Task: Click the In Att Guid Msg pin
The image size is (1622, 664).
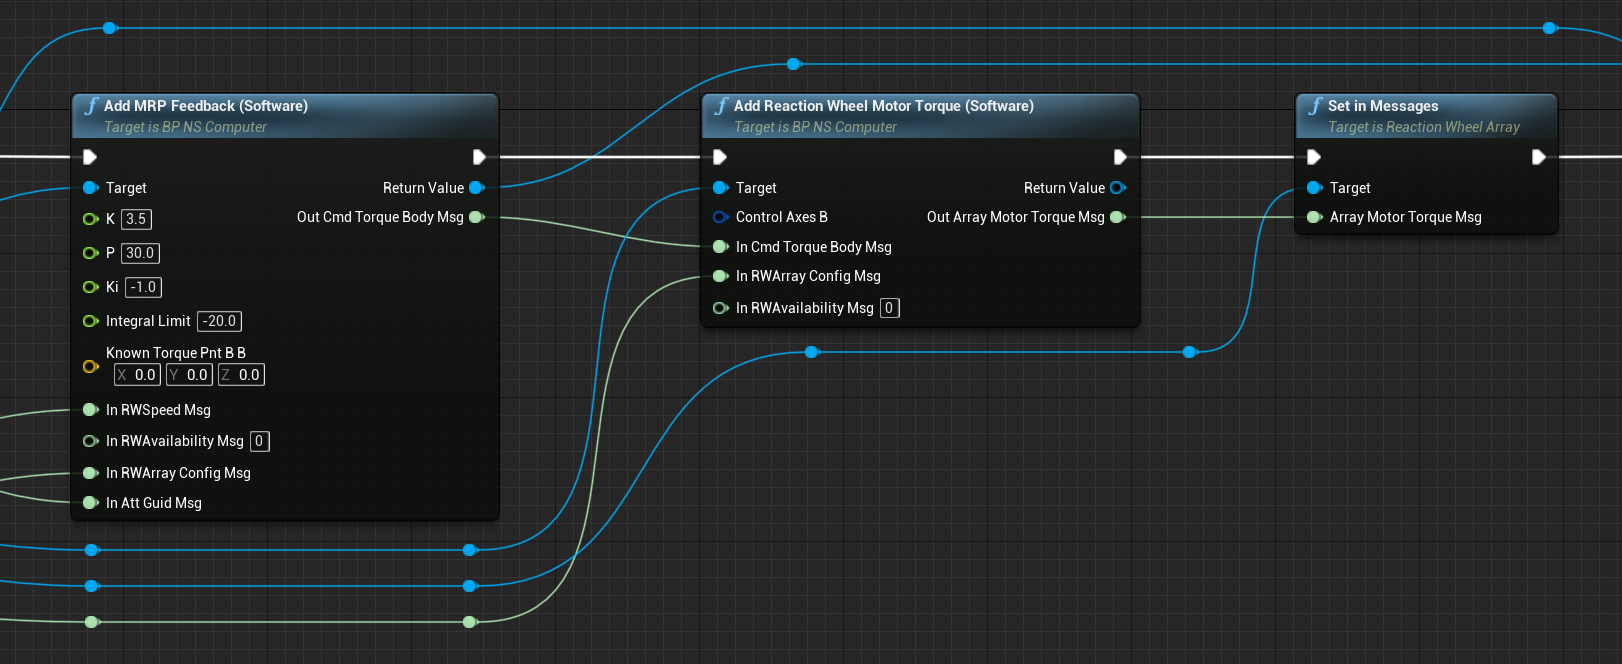Action: pyautogui.click(x=90, y=503)
